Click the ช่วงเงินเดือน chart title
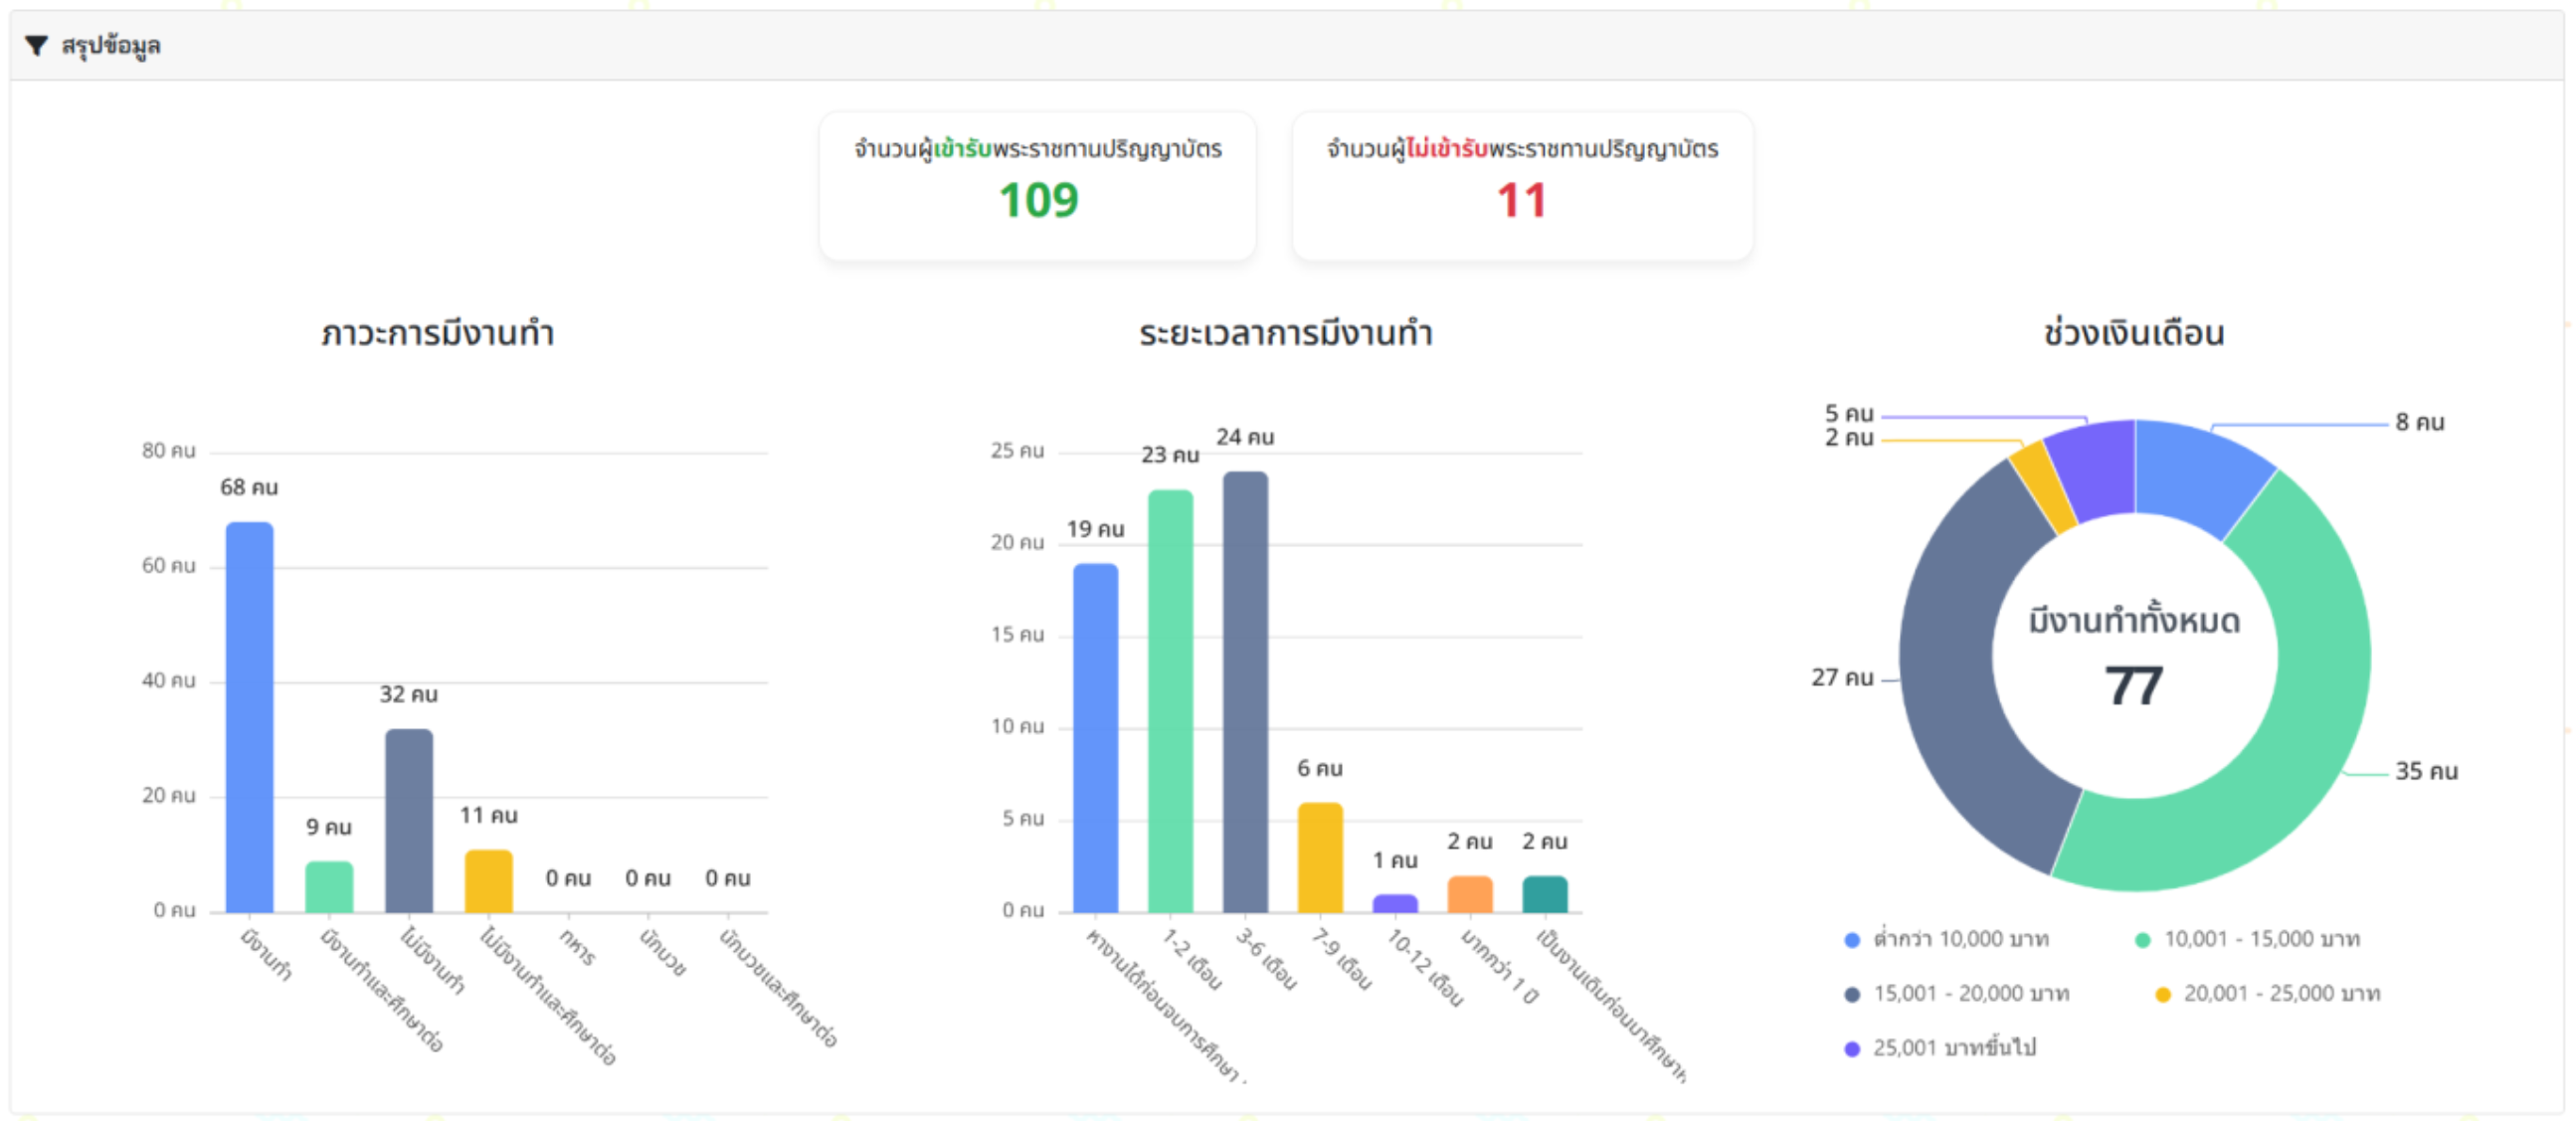 (2134, 333)
